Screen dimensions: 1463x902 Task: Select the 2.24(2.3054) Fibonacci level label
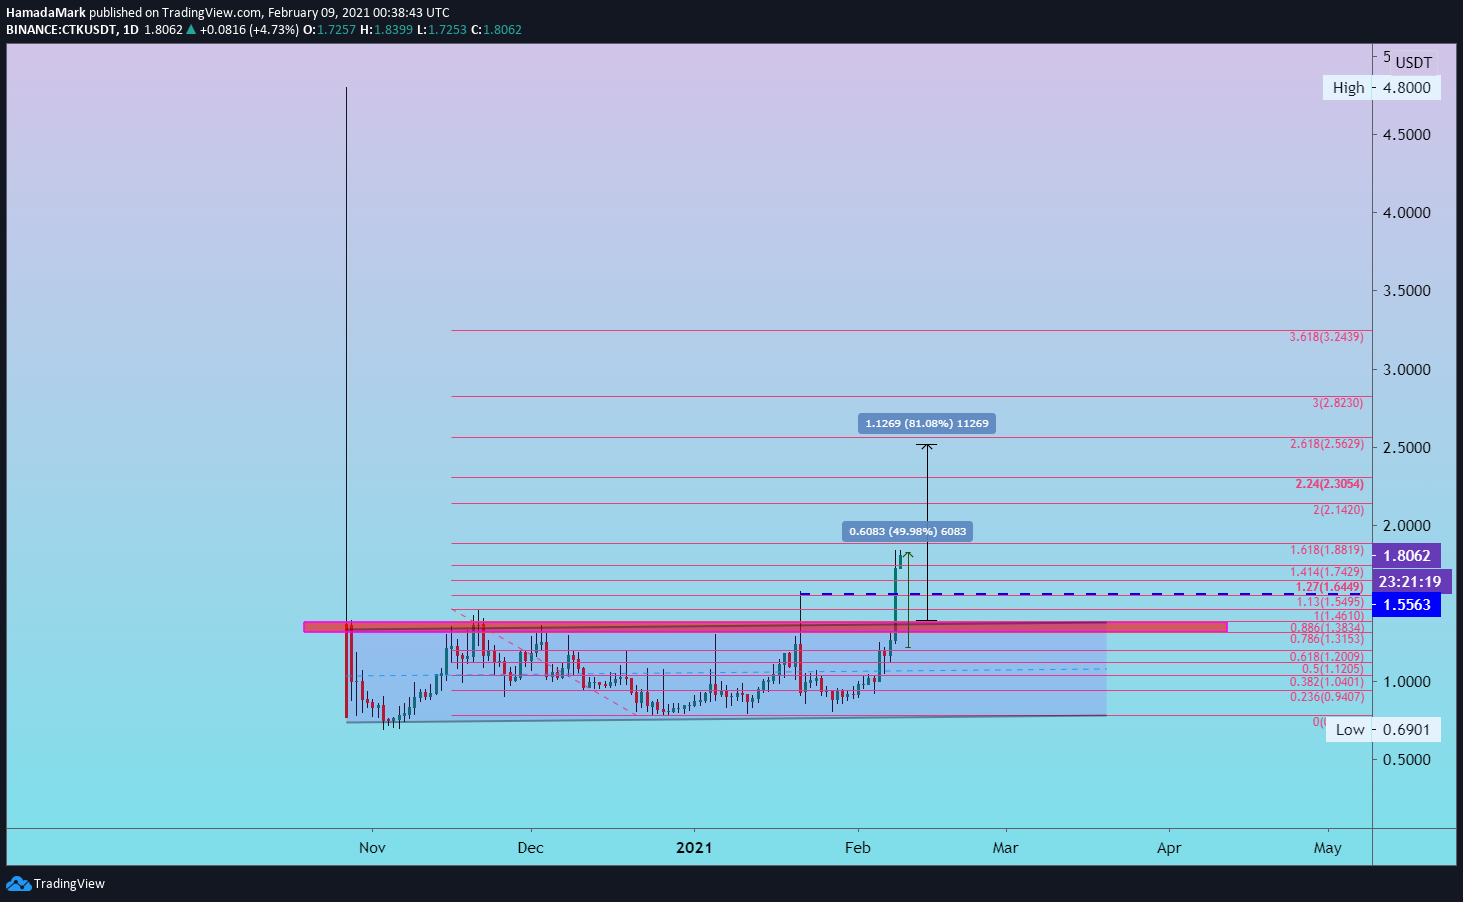(1329, 484)
